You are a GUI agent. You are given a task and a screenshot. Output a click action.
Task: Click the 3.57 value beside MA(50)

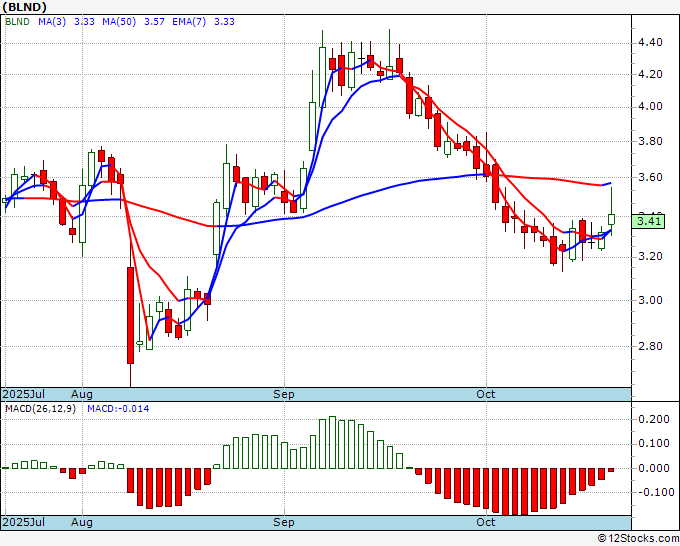154,21
